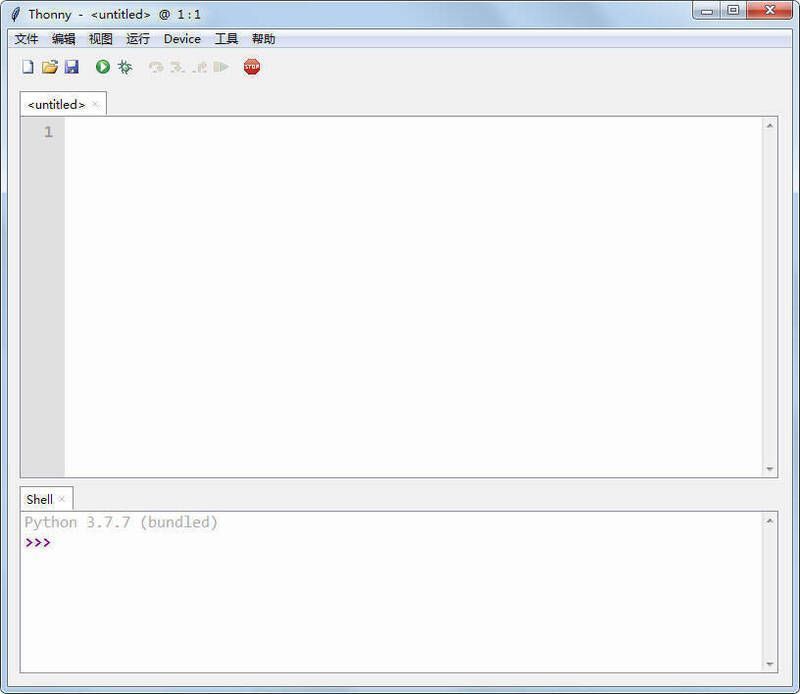
Task: Open the 工具 menu
Action: 227,39
